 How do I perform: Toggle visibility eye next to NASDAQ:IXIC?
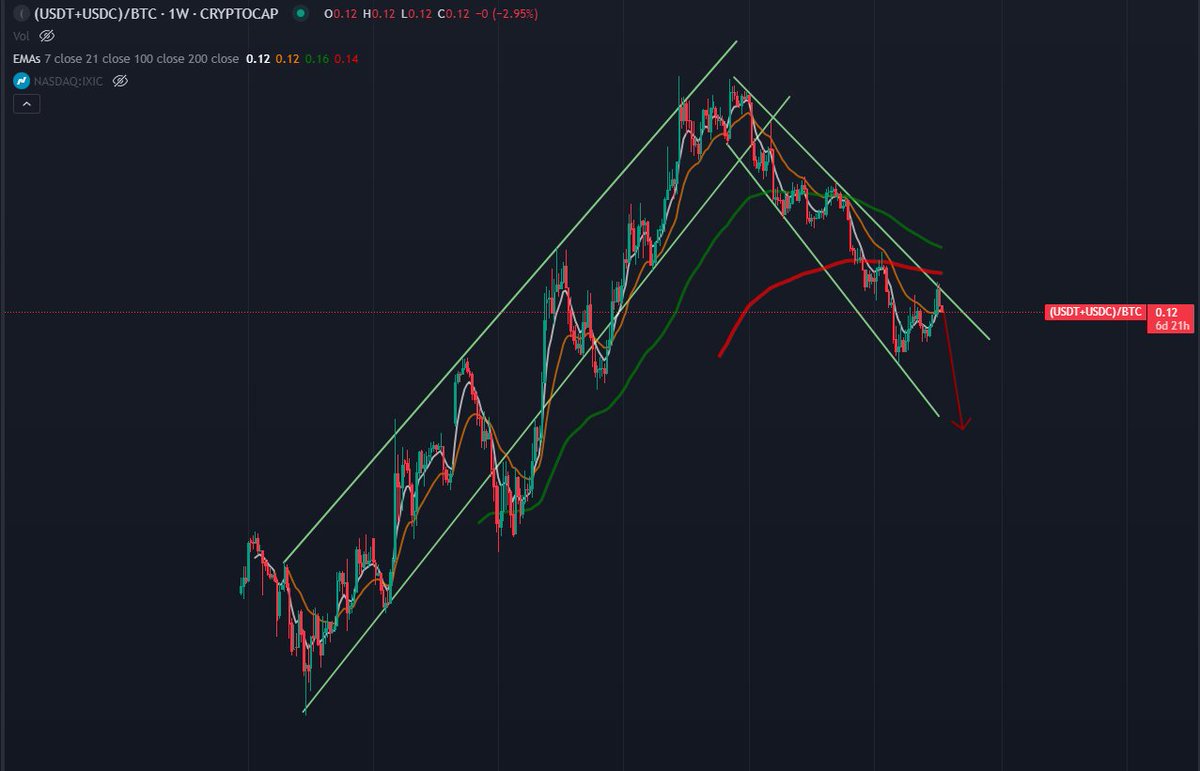[121, 80]
